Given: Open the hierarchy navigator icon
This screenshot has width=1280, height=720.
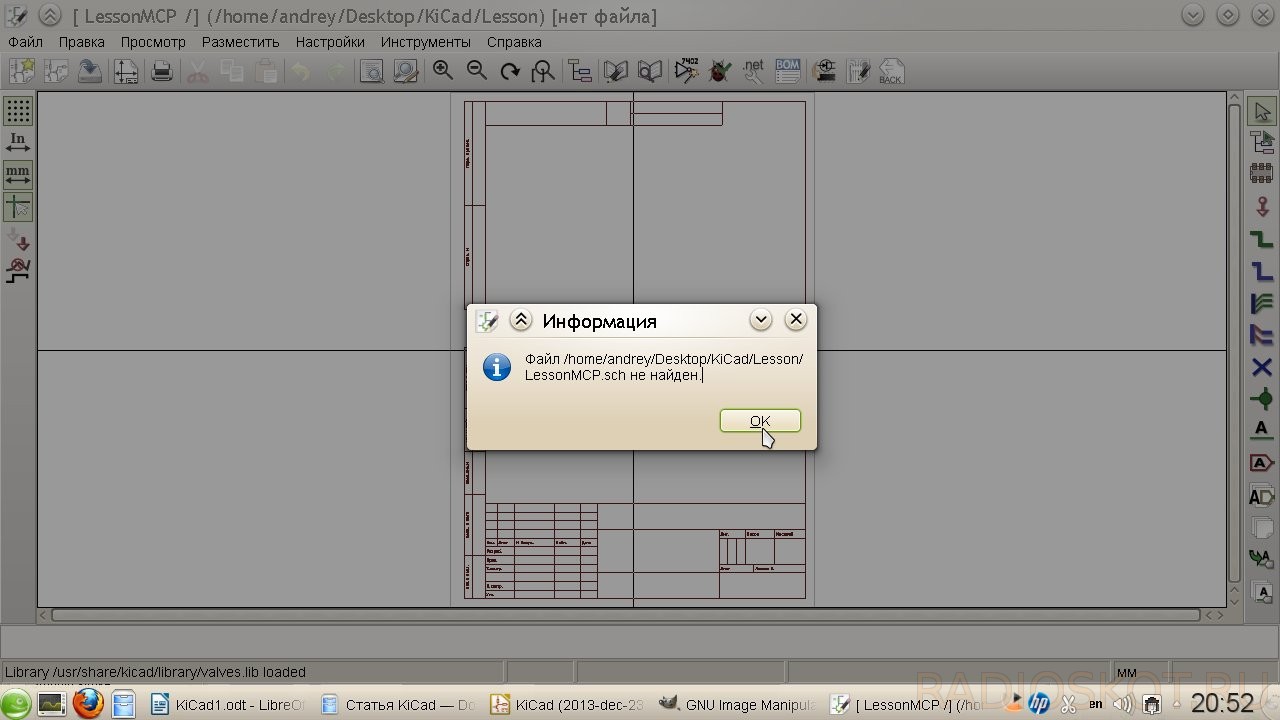Looking at the screenshot, I should (580, 71).
